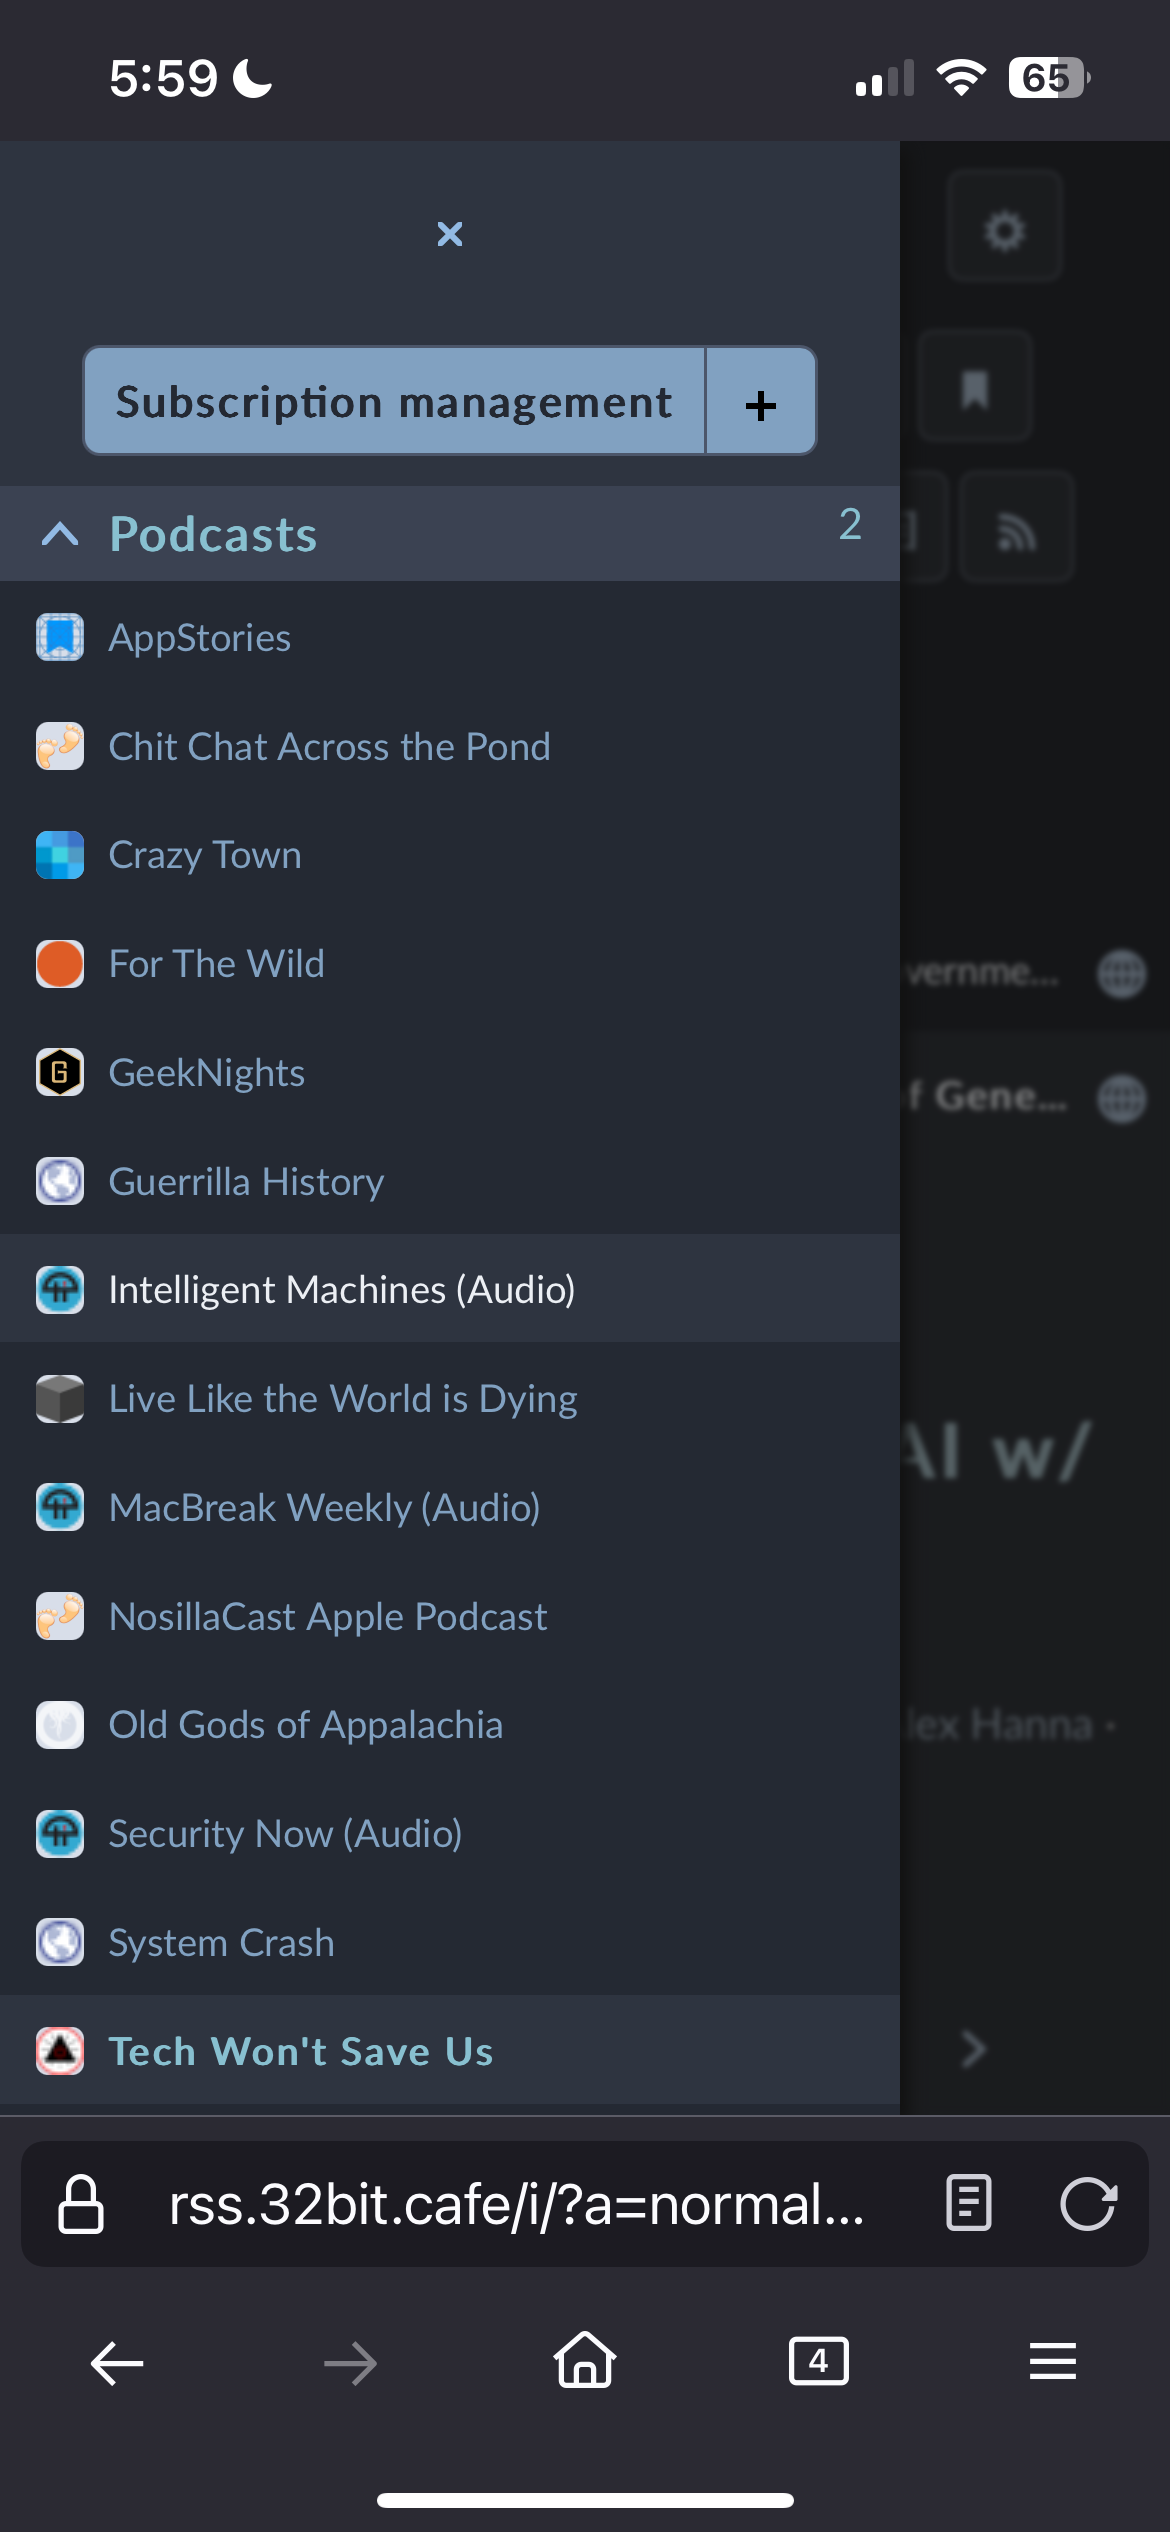Open the Security Now (Audio) podcast

coord(284,1834)
